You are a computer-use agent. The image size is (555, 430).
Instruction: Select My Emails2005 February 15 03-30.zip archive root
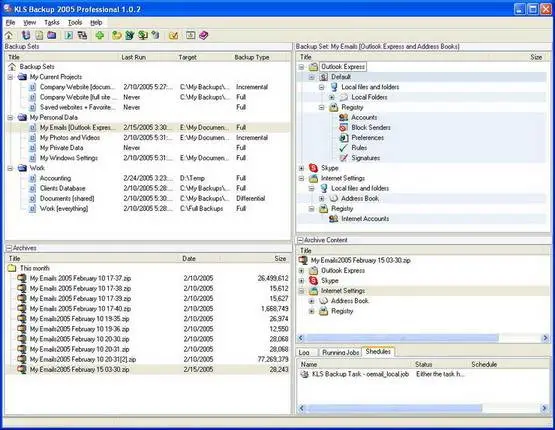click(360, 260)
